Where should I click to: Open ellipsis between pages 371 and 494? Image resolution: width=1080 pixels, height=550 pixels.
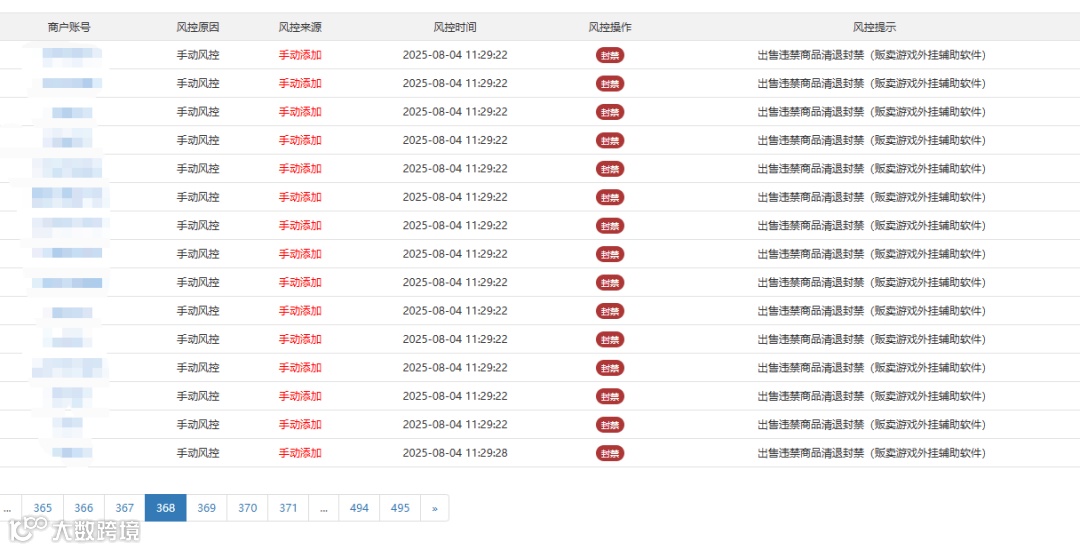tap(324, 508)
